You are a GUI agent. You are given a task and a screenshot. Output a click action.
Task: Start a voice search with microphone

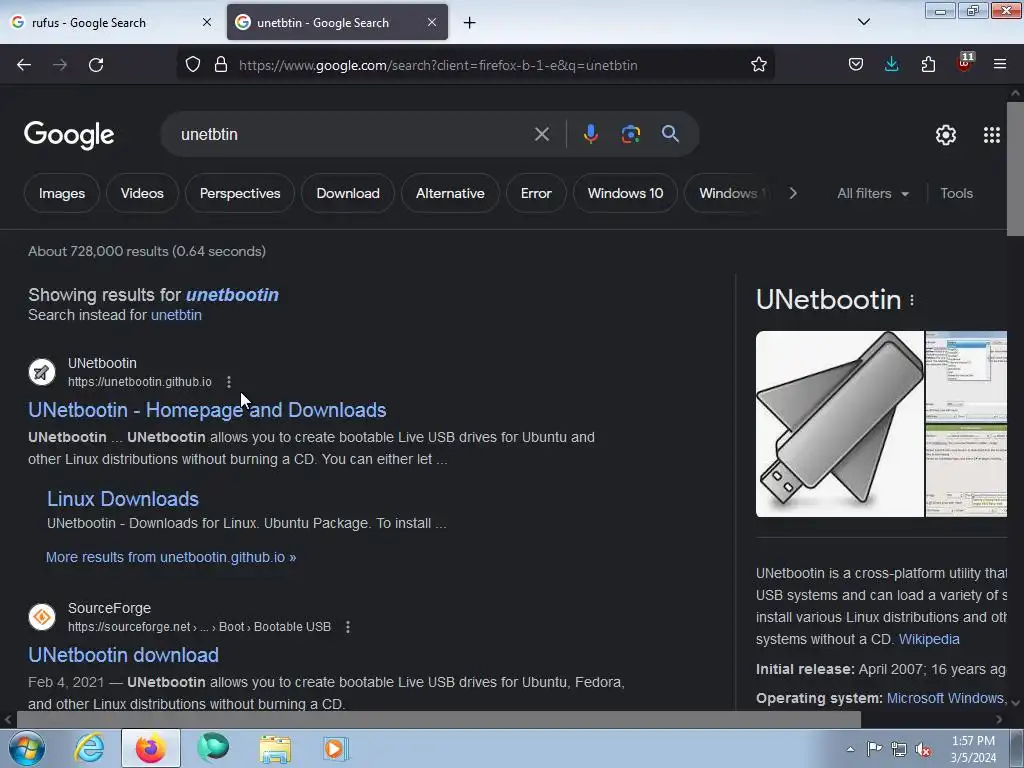[x=590, y=135]
